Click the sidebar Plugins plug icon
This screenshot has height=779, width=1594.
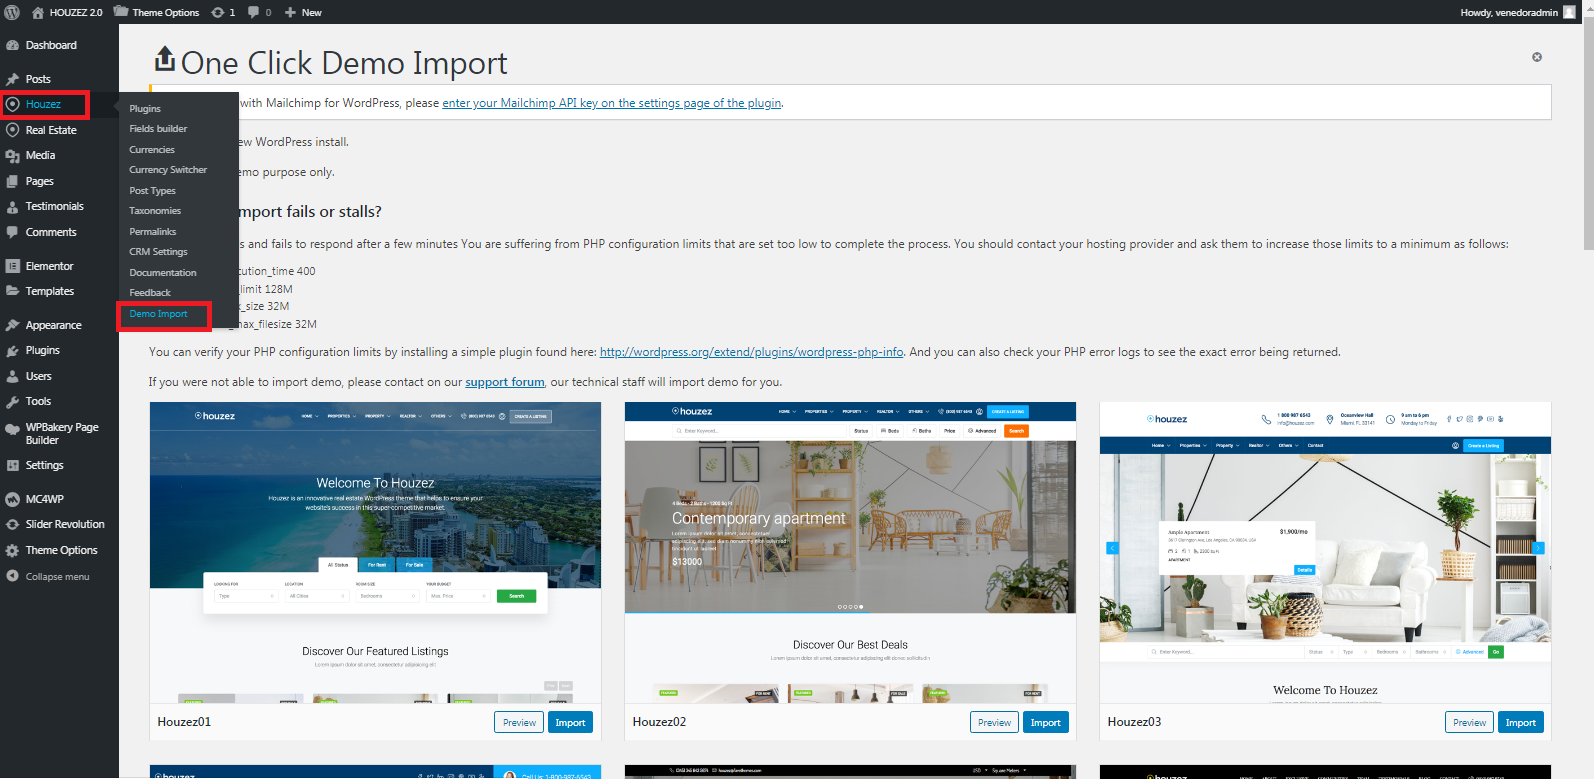coord(13,350)
